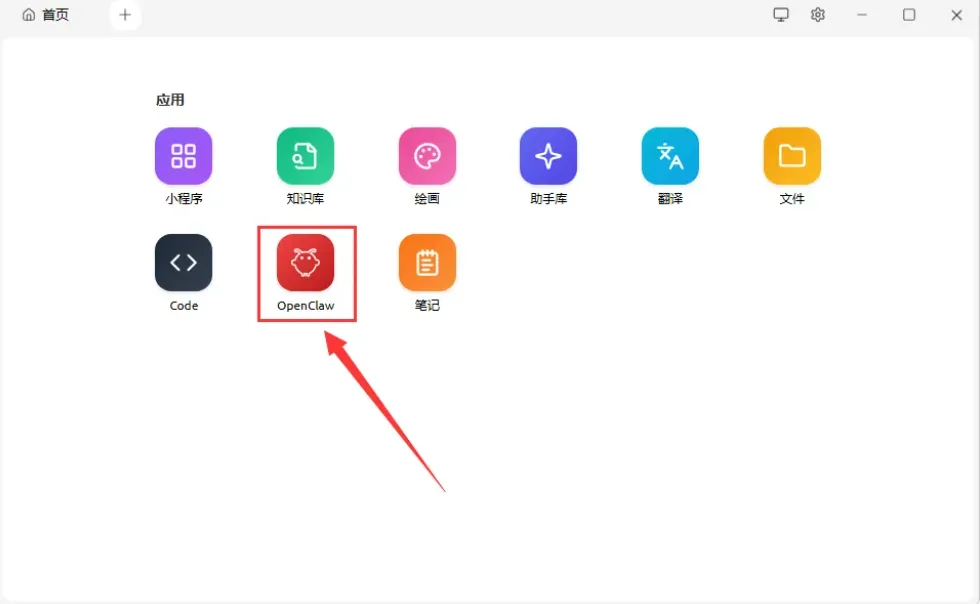Launch the Code app
The image size is (980, 604).
(183, 263)
